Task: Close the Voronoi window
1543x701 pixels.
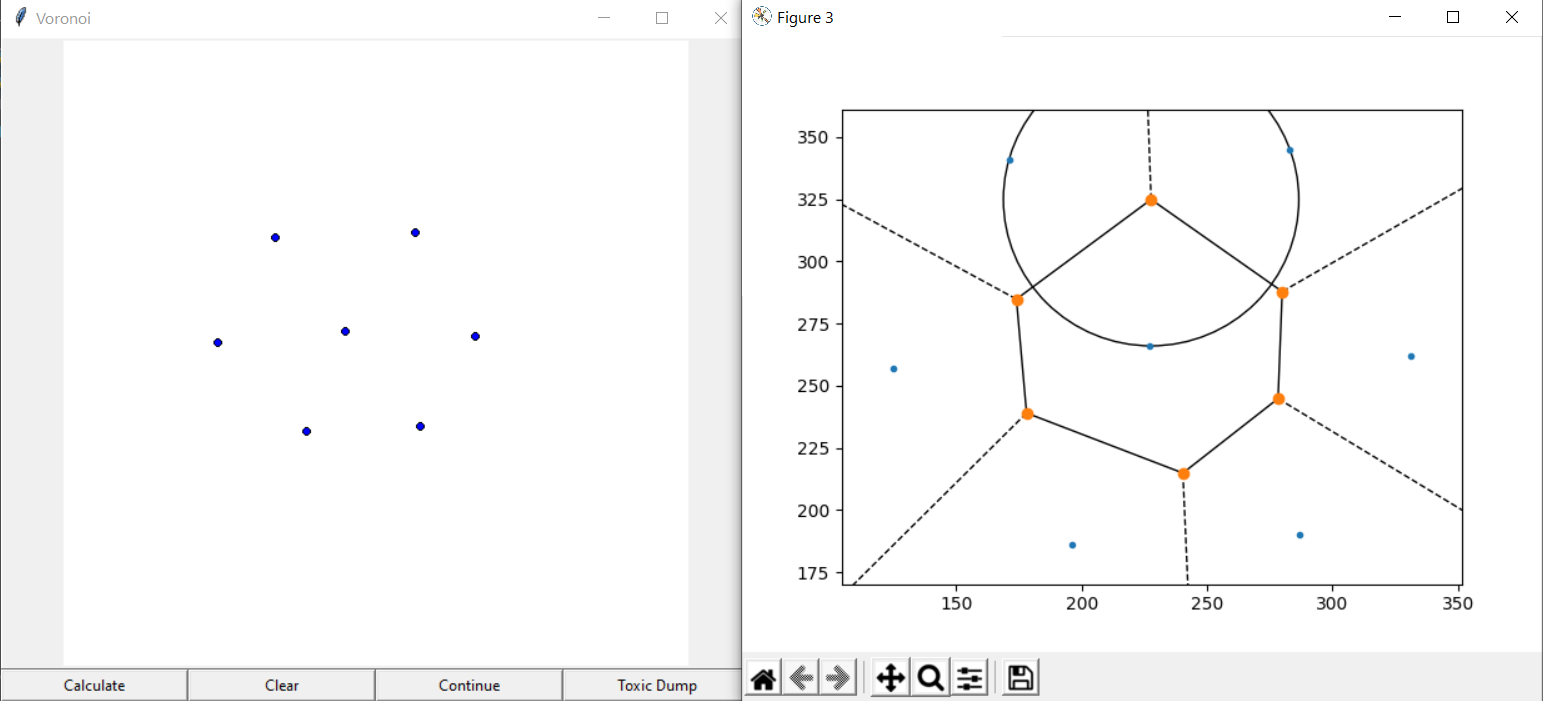Action: point(720,17)
